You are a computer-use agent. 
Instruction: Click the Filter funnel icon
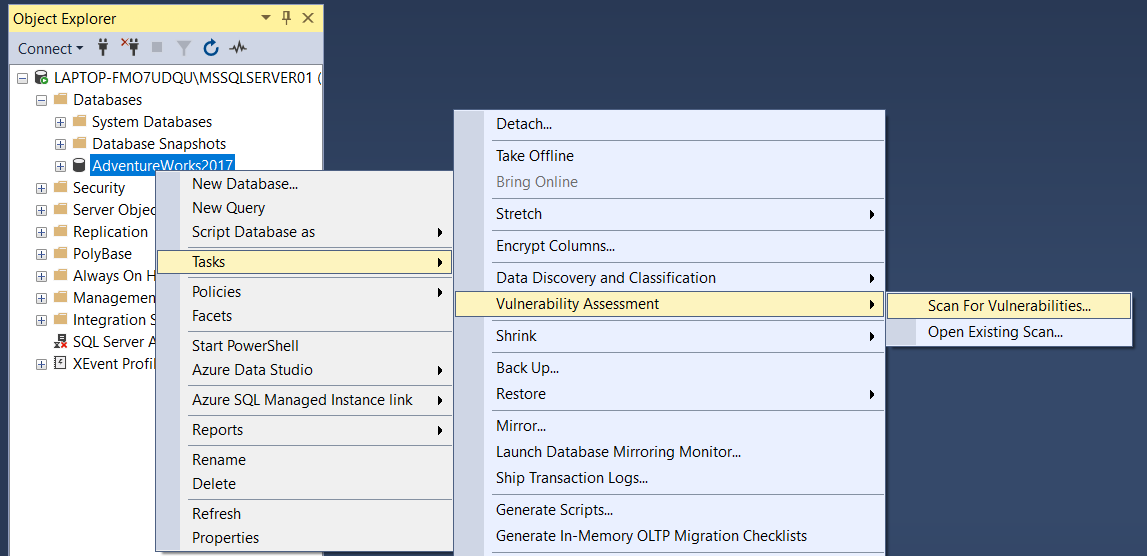(184, 48)
